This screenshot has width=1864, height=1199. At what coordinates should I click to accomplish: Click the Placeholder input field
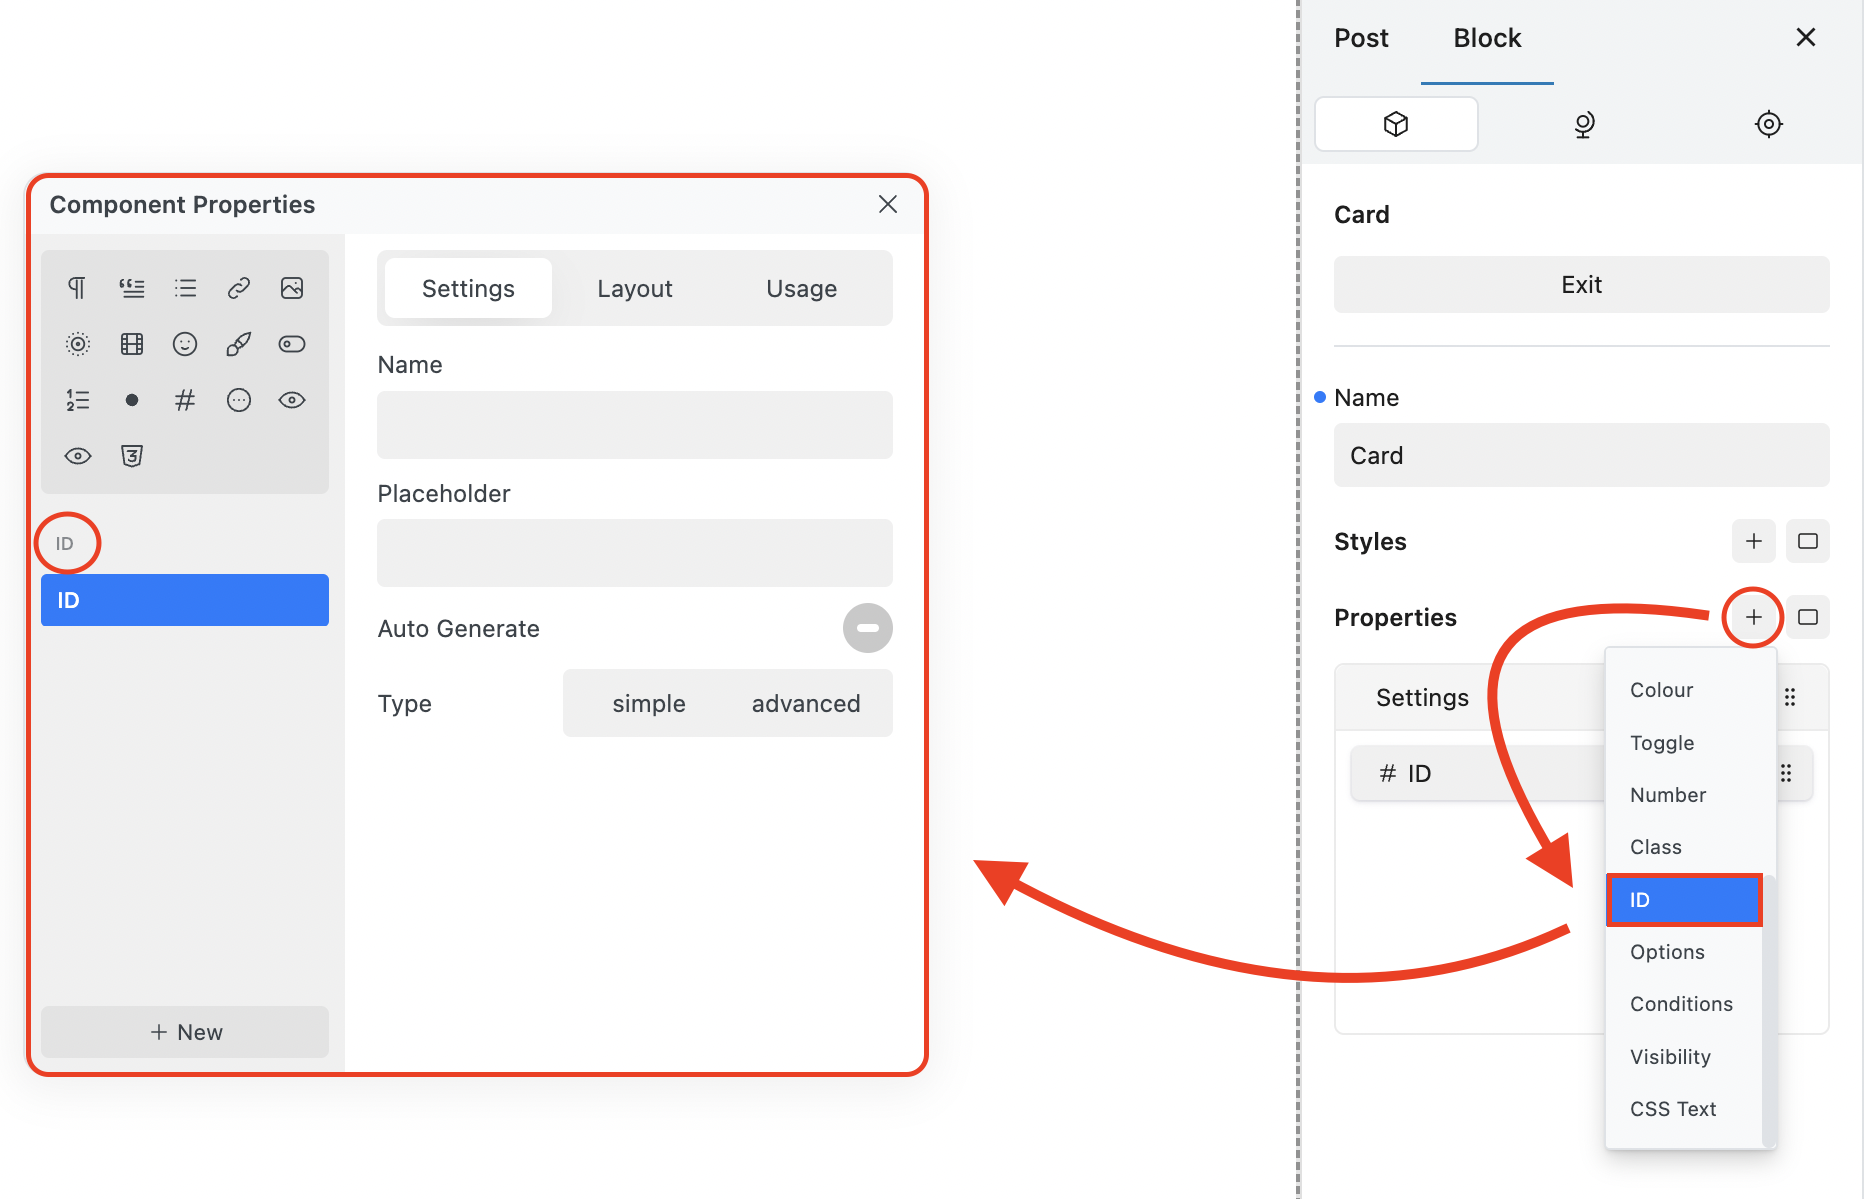click(x=634, y=553)
